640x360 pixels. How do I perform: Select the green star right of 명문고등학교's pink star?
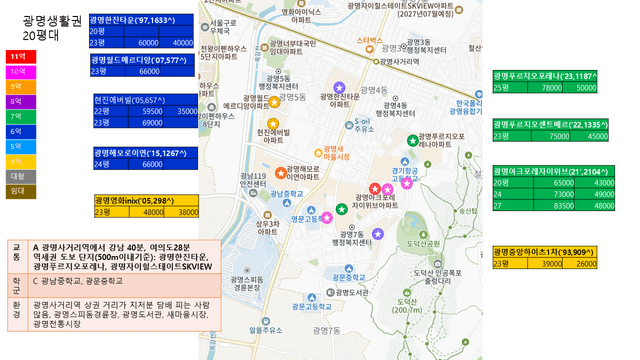pos(342,209)
